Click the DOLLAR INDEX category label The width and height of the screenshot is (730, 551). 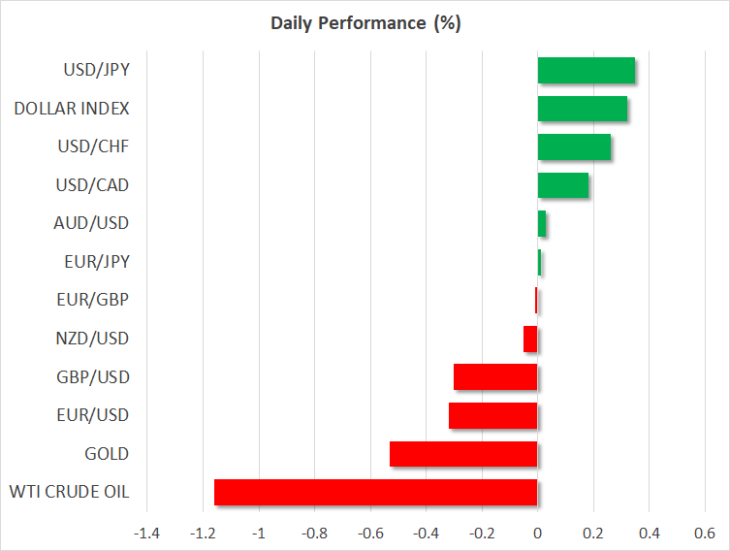click(72, 108)
